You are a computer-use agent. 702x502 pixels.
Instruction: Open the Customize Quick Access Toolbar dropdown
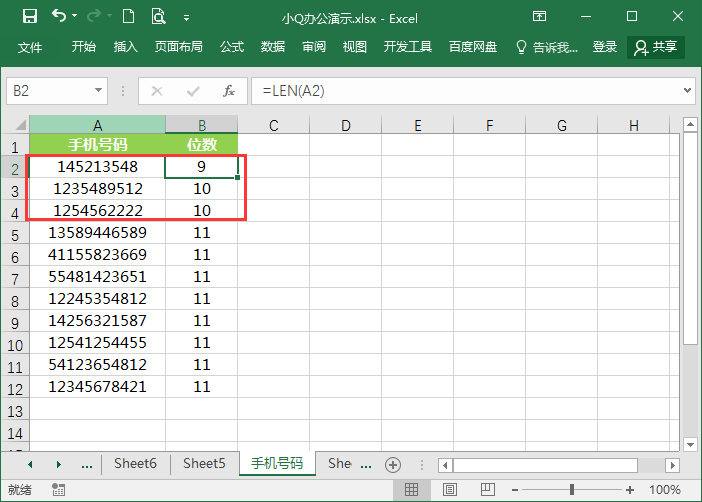(x=186, y=18)
